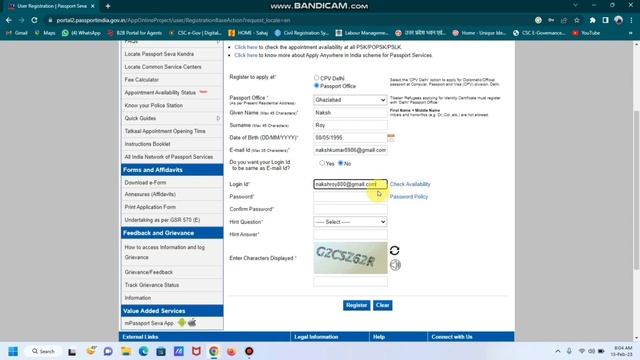Open a new browser tab
The height and width of the screenshot is (360, 640).
pos(108,6)
